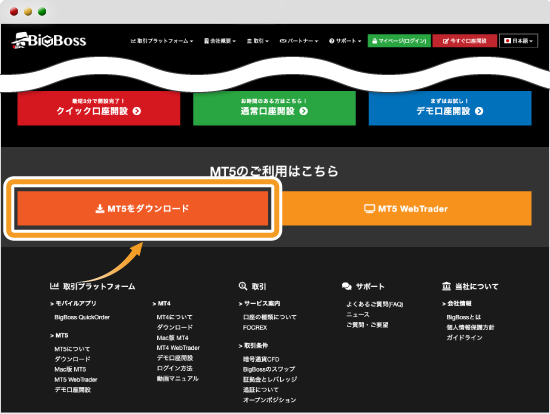Expand the パートナー navigation dropdown
550x414 pixels.
299,41
